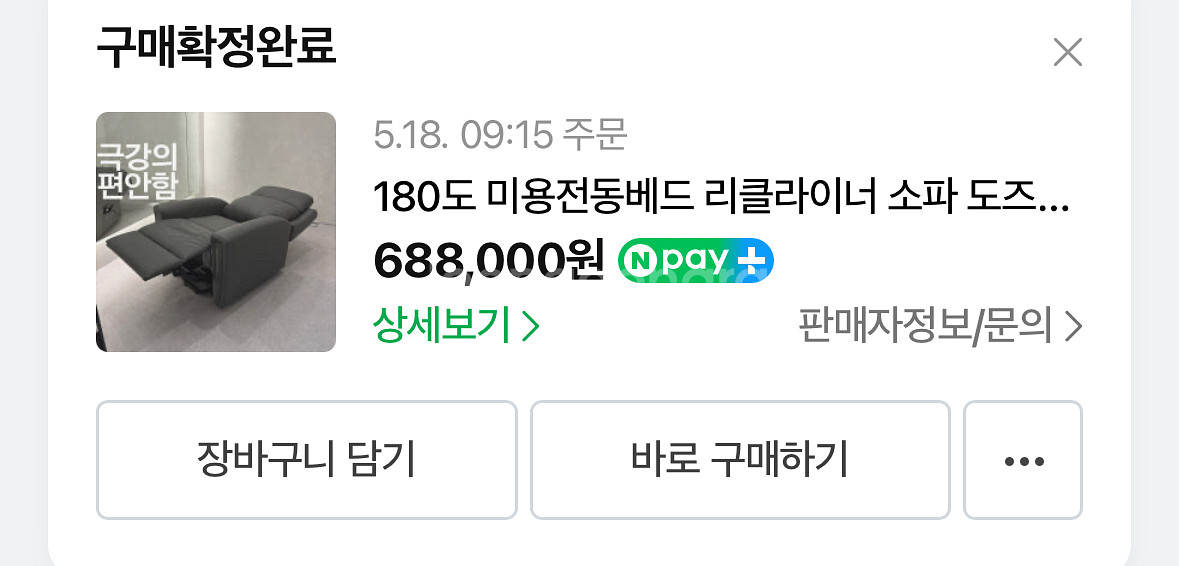Add item with 장바구니 담기 button

tap(307, 460)
